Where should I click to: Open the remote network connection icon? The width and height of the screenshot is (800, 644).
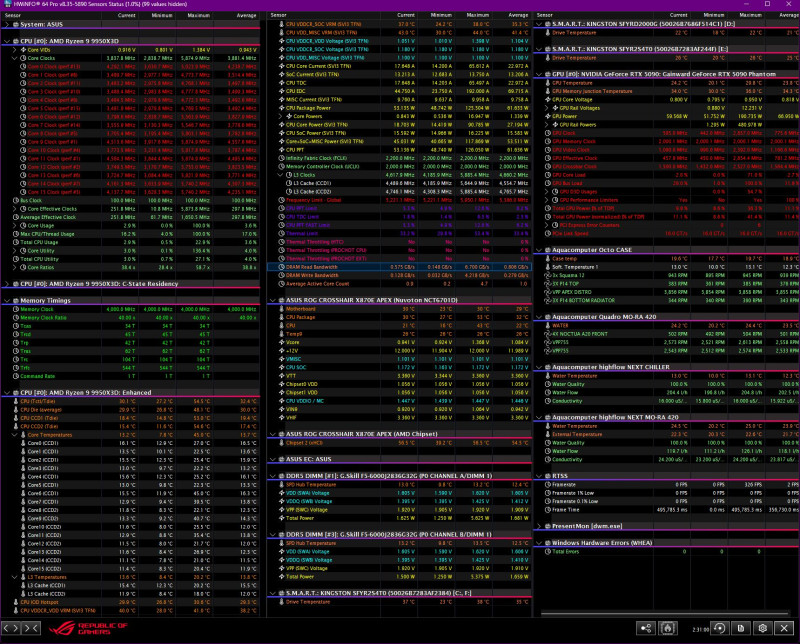(645, 628)
